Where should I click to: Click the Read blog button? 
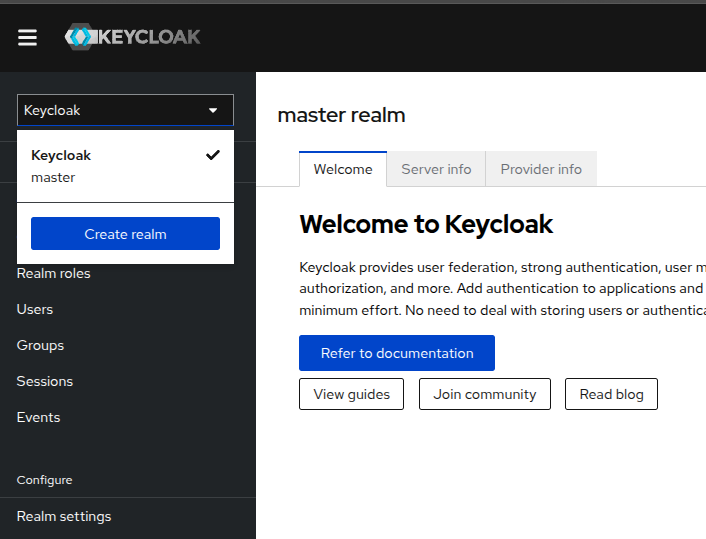pyautogui.click(x=611, y=394)
